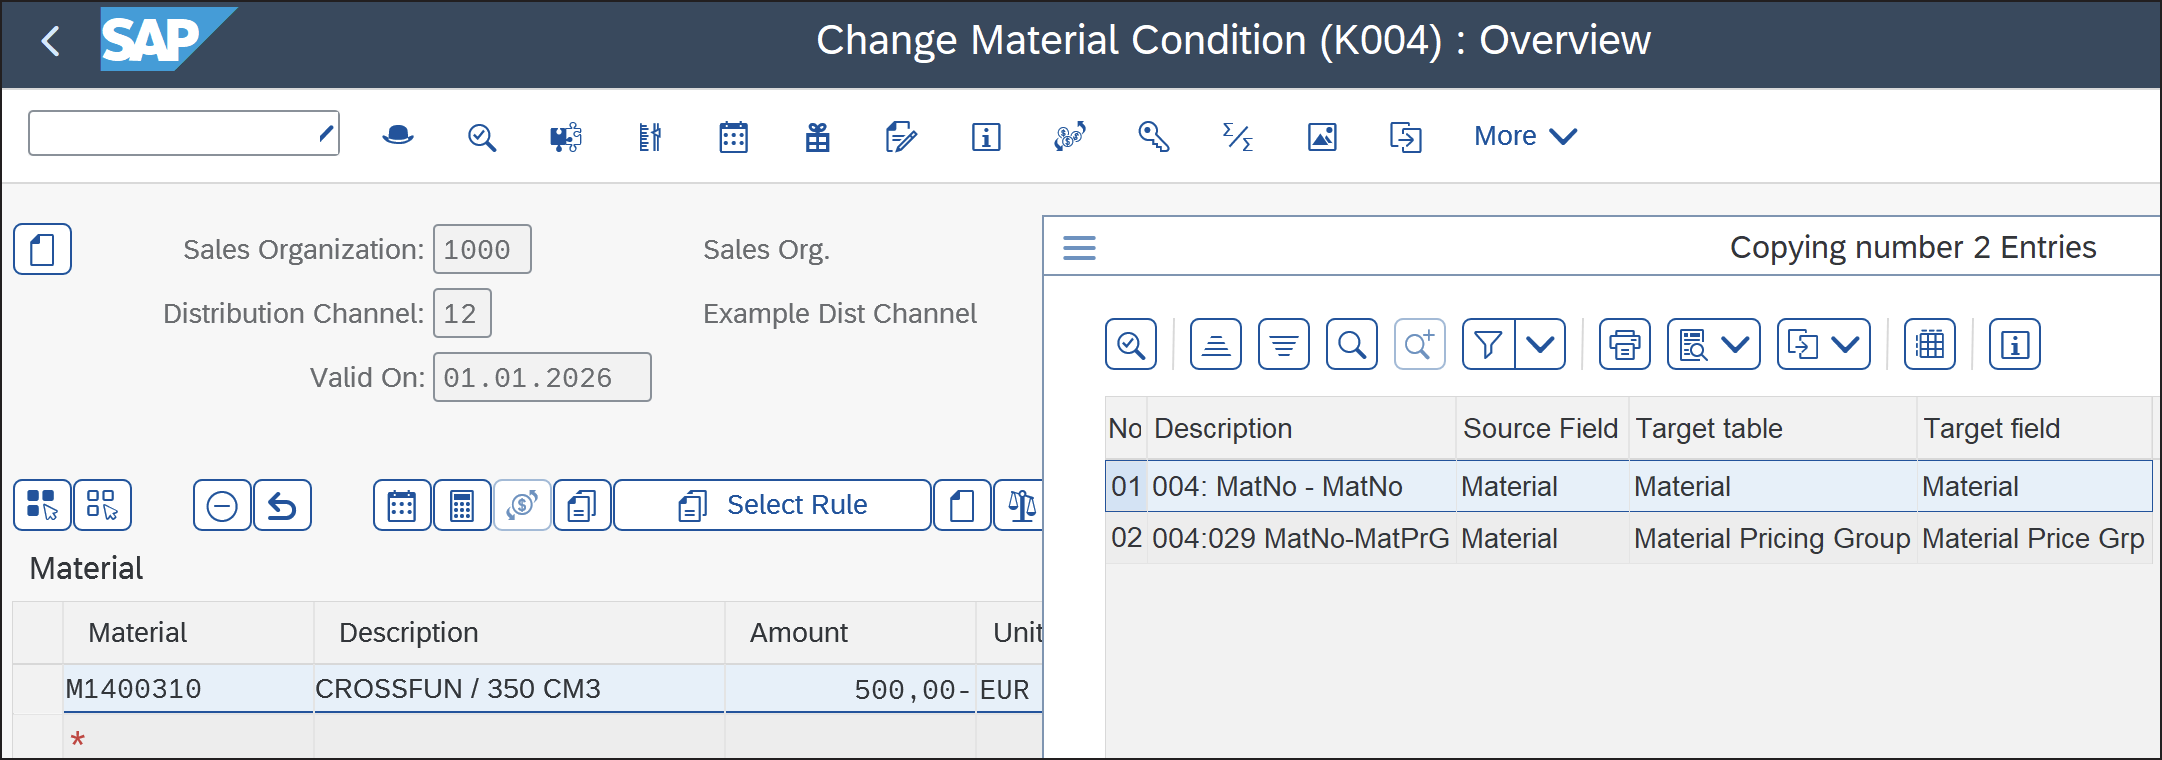Open the hamburger menu in Copying panel

click(x=1079, y=247)
